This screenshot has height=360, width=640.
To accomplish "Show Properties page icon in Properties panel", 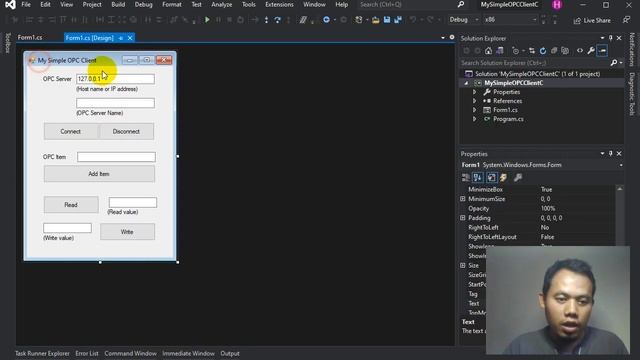I will tap(491, 178).
